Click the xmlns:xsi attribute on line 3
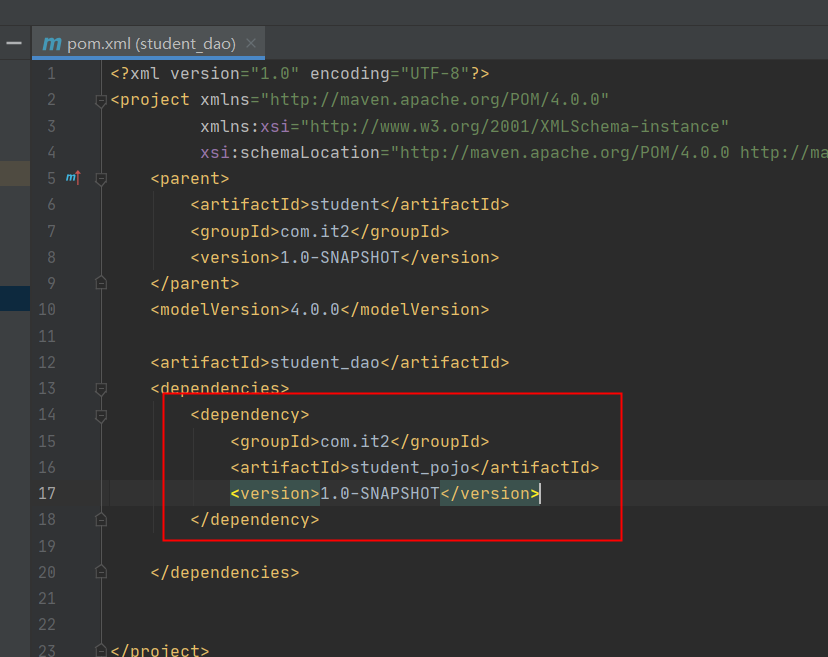 click(x=245, y=127)
